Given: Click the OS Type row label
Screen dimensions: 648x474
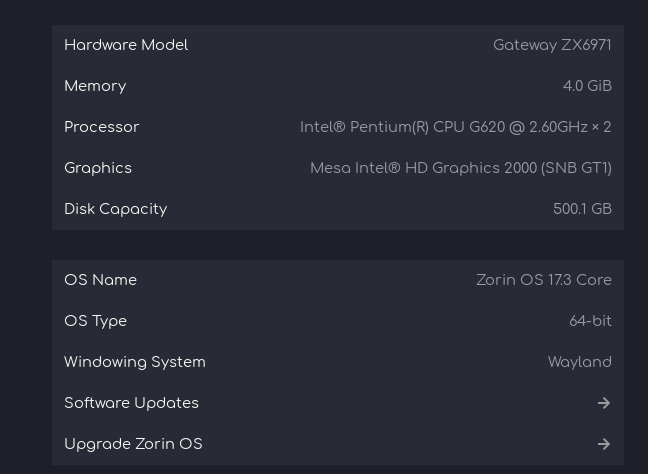Looking at the screenshot, I should pyautogui.click(x=96, y=321).
